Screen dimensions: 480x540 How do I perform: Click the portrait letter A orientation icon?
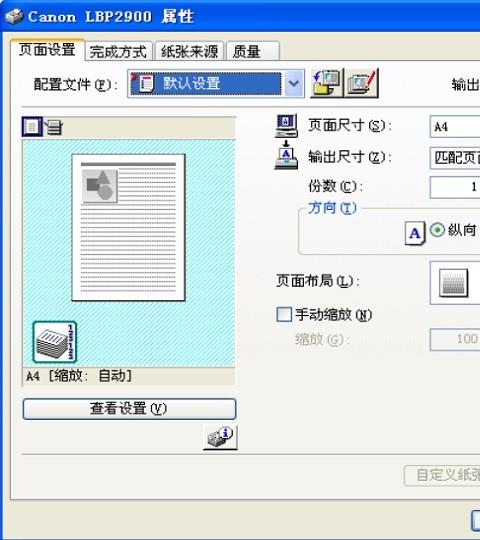(415, 233)
